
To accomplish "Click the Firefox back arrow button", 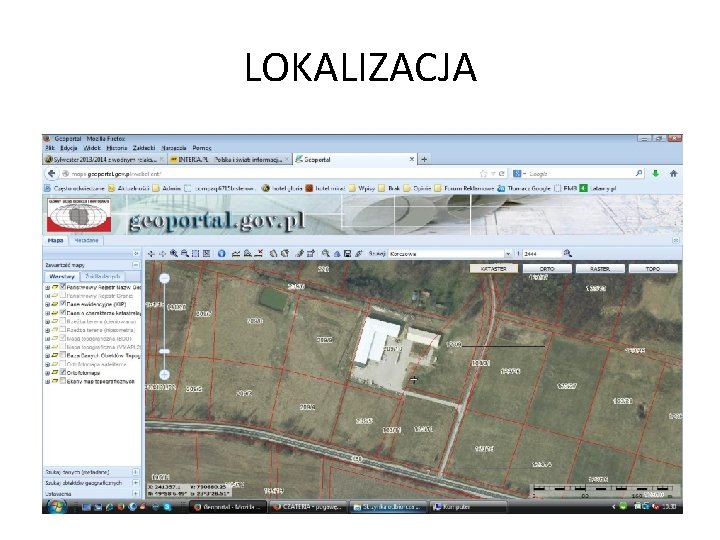I will pos(51,174).
